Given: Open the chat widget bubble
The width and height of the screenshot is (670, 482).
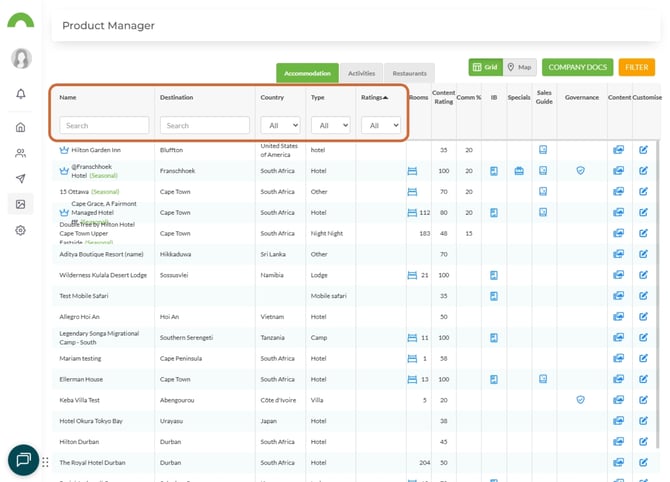Looking at the screenshot, I should 24,460.
